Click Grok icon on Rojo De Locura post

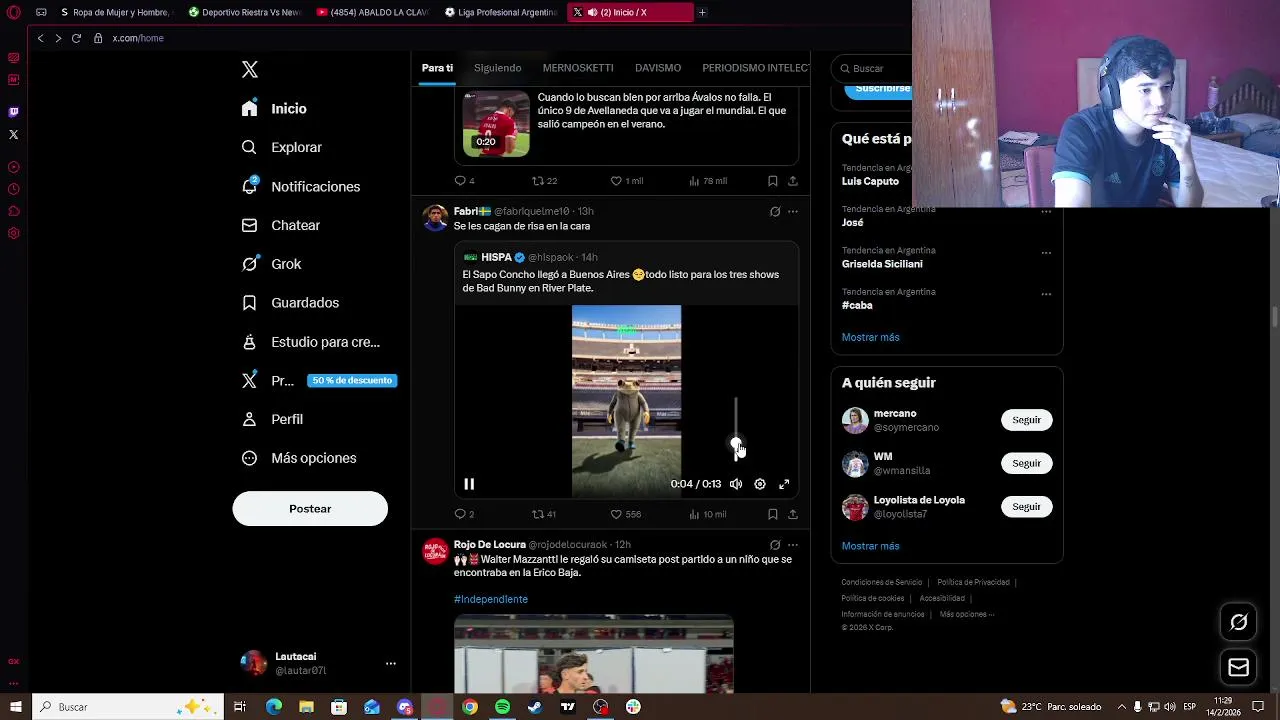tap(774, 545)
